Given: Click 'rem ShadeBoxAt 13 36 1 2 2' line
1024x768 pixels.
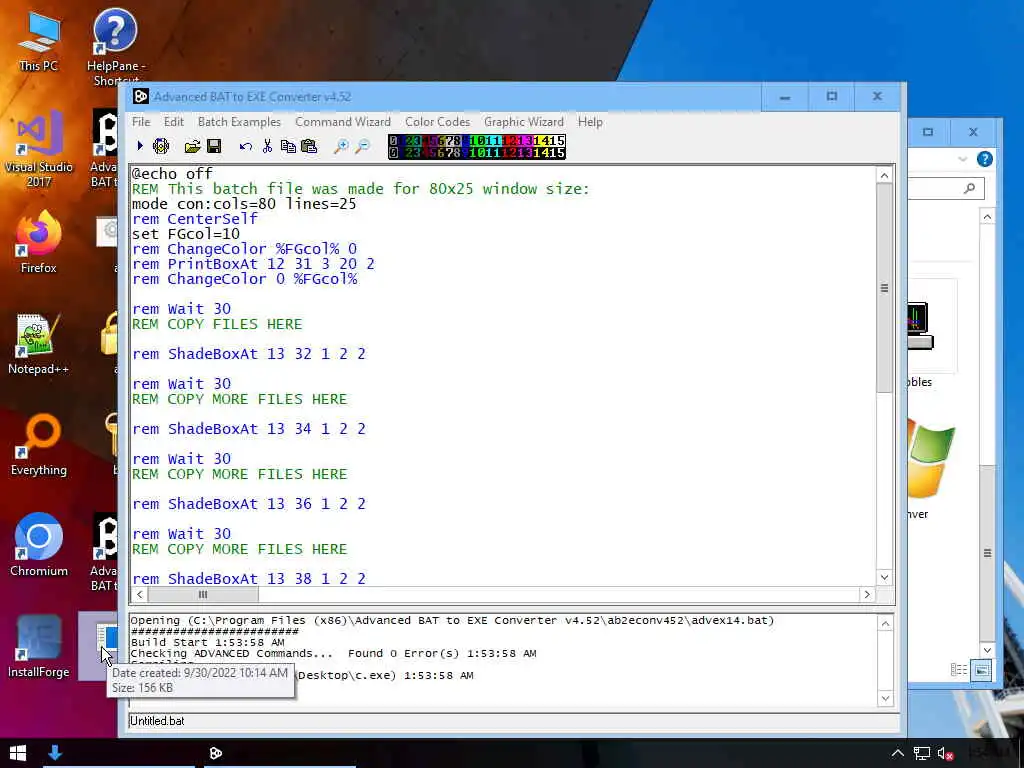Looking at the screenshot, I should [x=249, y=504].
